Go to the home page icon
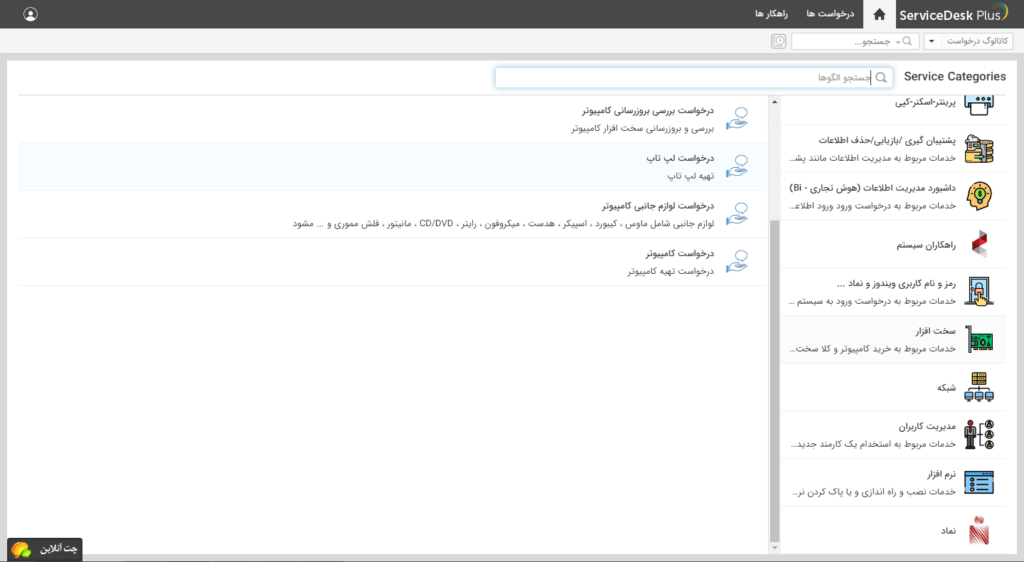 point(879,14)
